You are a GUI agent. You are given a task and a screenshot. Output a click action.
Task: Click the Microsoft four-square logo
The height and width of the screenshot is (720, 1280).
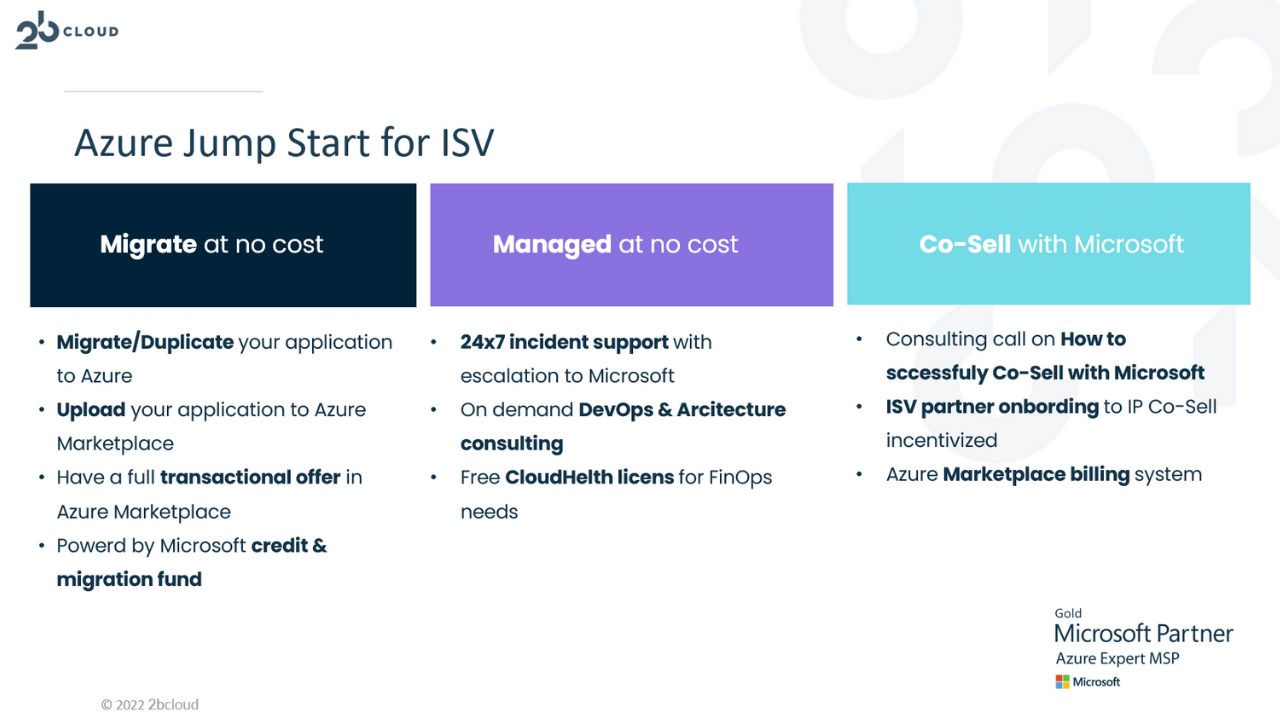coord(1062,682)
